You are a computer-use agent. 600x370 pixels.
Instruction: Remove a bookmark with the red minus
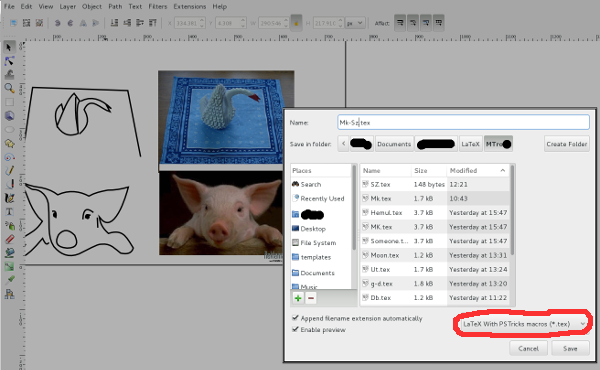tap(311, 298)
